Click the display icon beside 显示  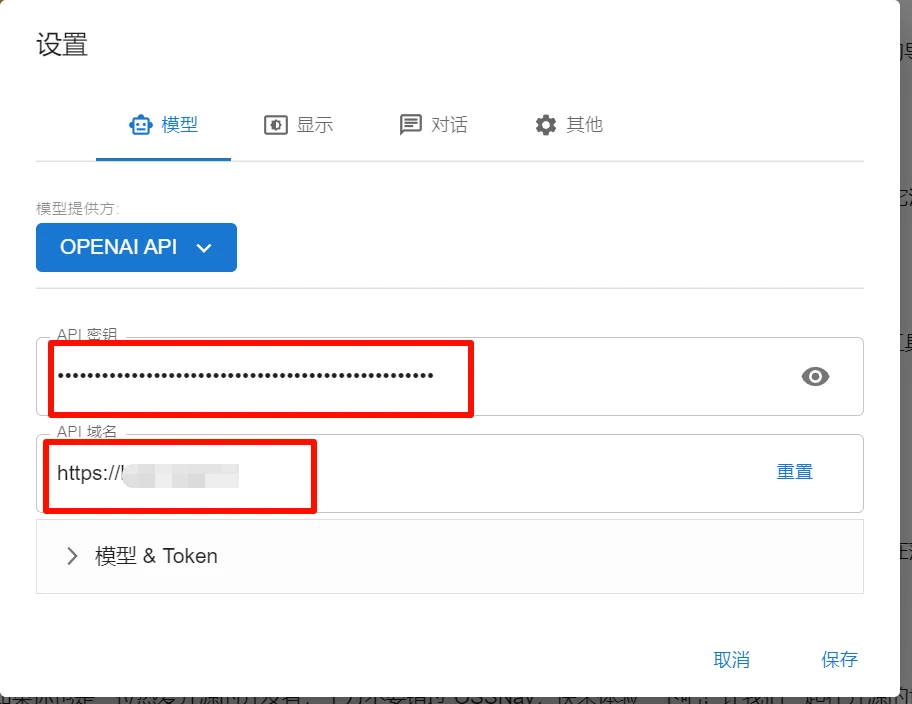pos(275,125)
